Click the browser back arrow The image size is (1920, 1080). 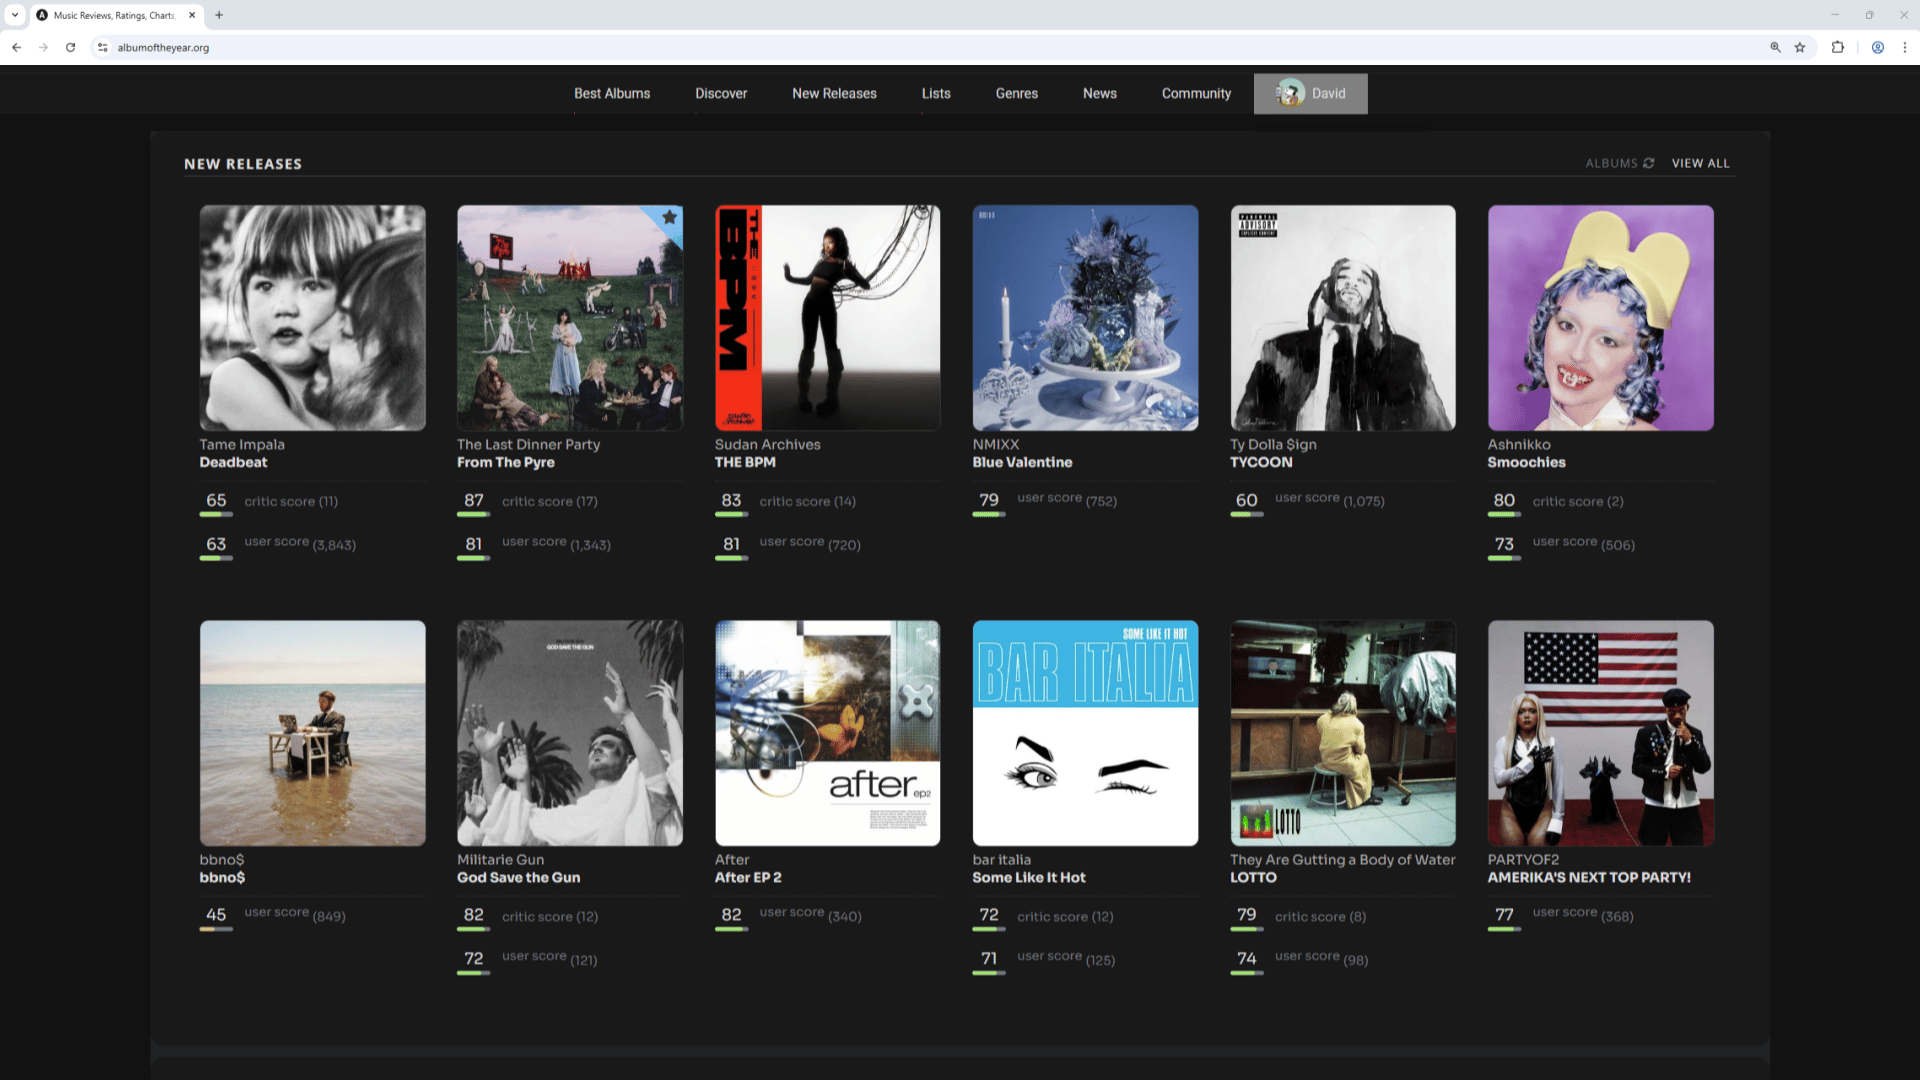tap(17, 47)
